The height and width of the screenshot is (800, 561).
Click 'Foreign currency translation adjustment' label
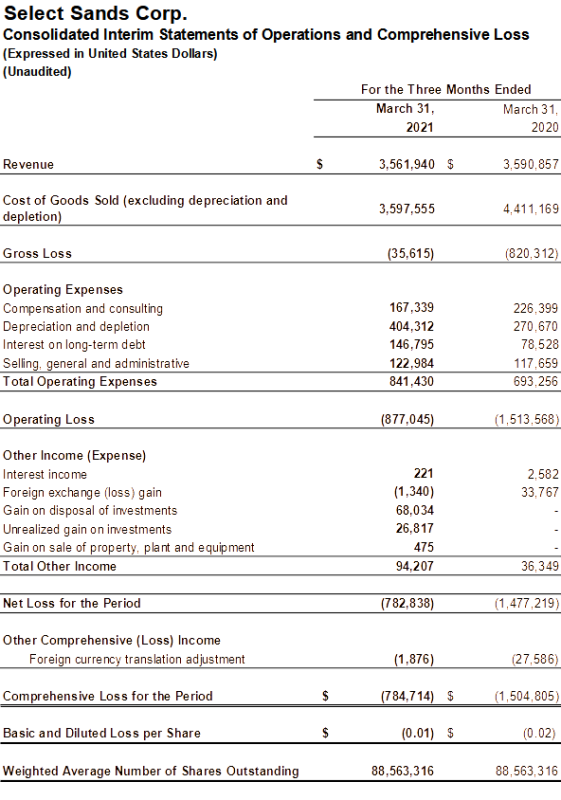[x=137, y=659]
